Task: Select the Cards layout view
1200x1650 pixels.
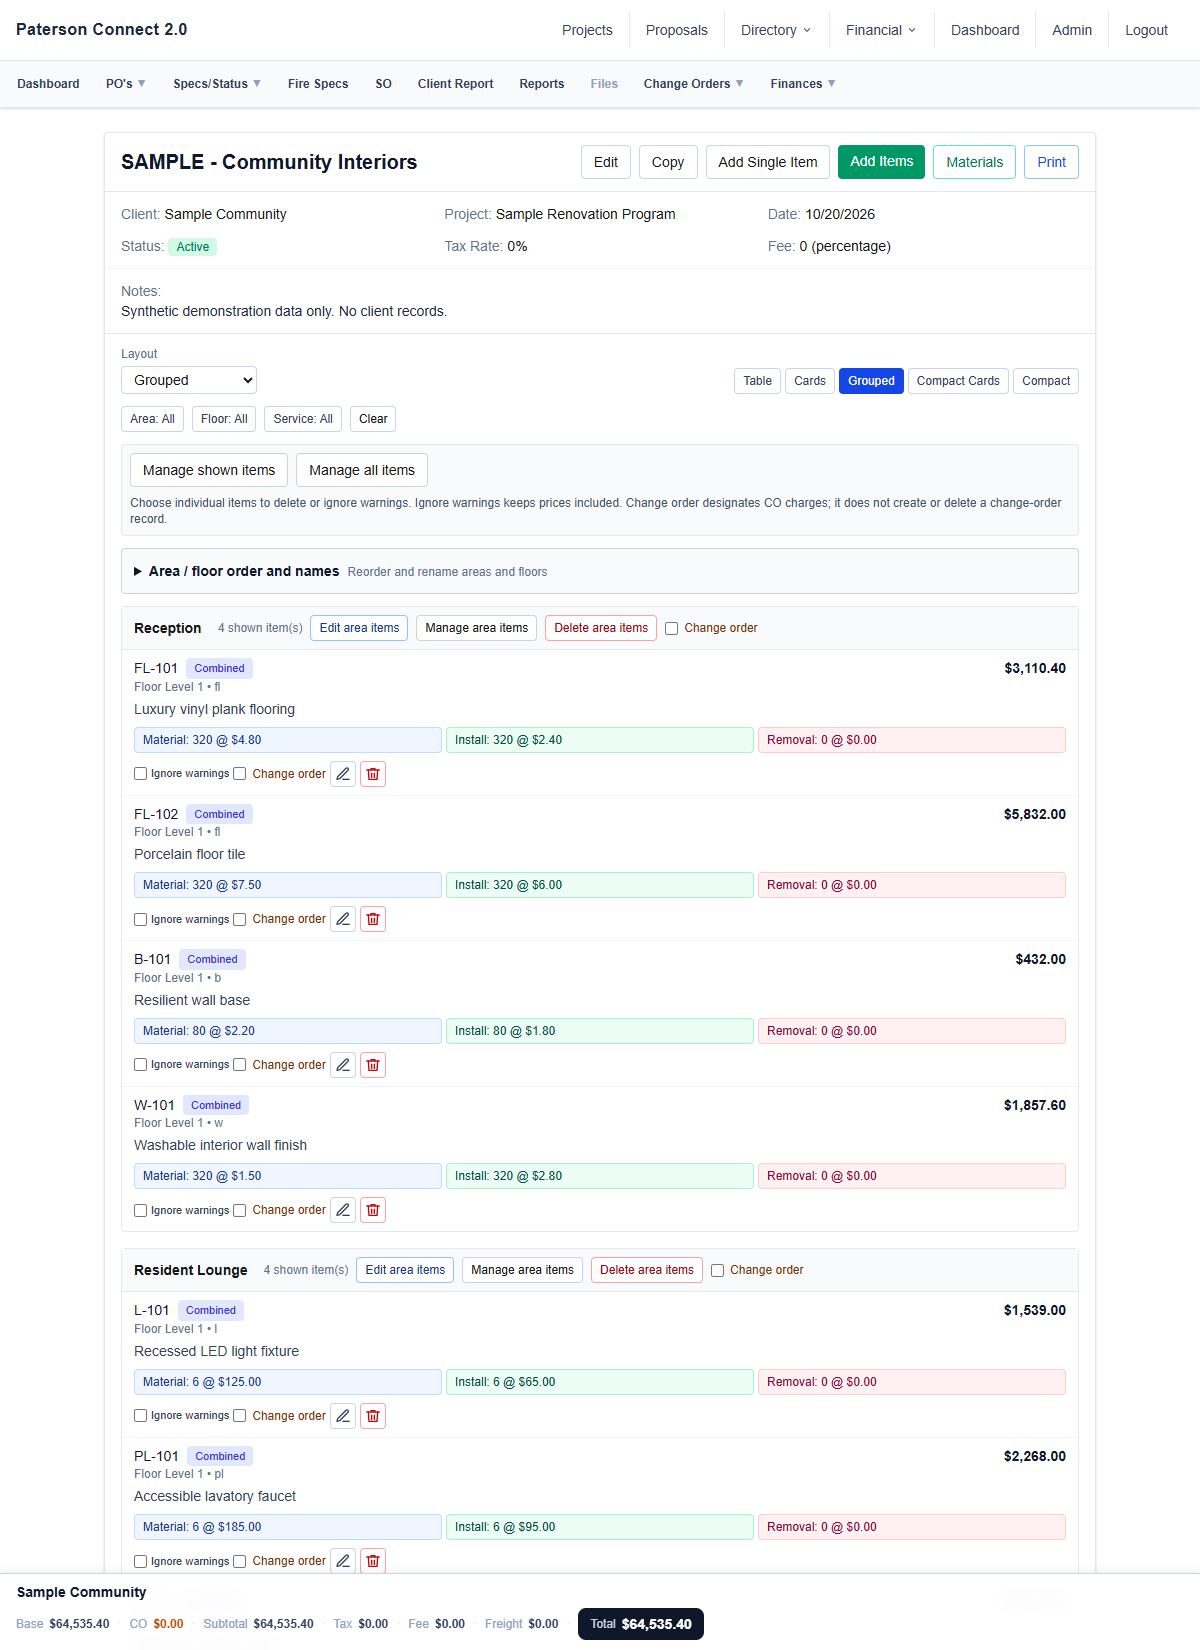Action: click(x=810, y=381)
